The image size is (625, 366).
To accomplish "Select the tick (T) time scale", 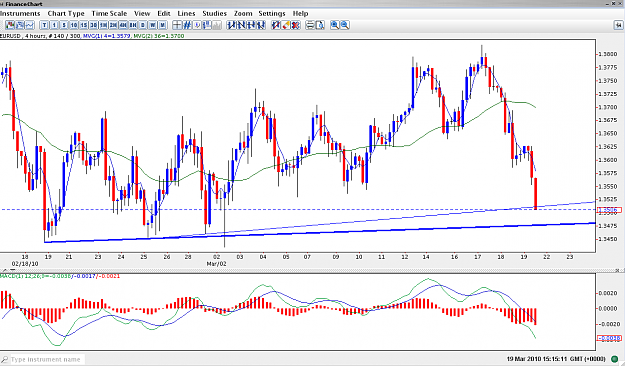I will point(44,25).
